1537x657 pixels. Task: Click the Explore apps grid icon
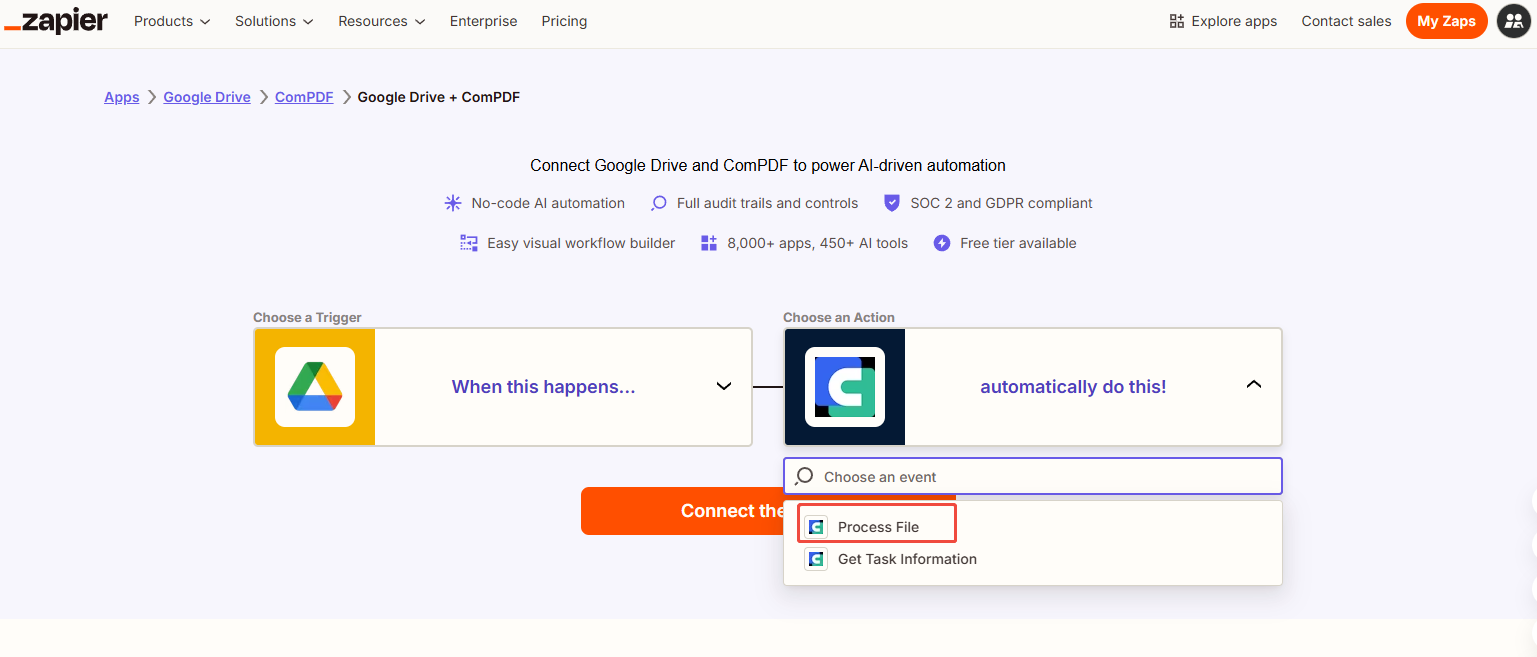pyautogui.click(x=1175, y=20)
